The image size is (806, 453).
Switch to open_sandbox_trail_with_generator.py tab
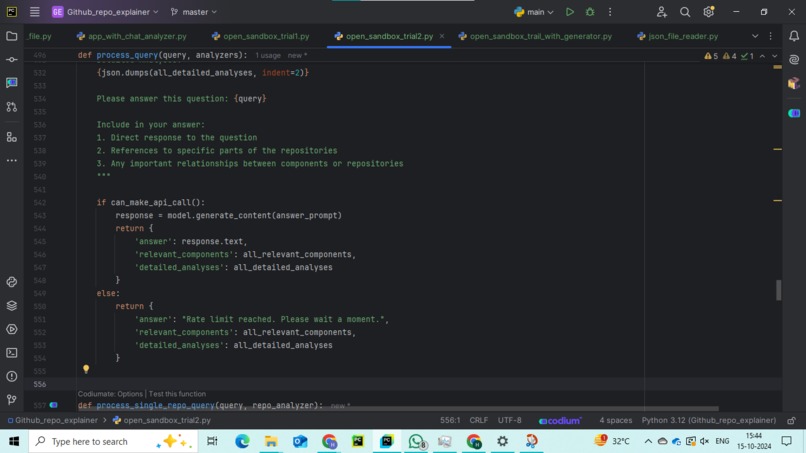point(535,37)
